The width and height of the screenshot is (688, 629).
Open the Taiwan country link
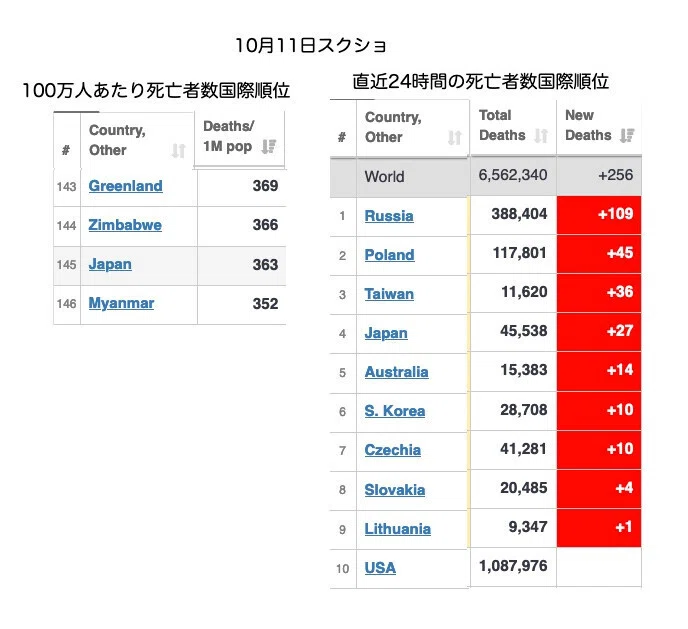389,294
